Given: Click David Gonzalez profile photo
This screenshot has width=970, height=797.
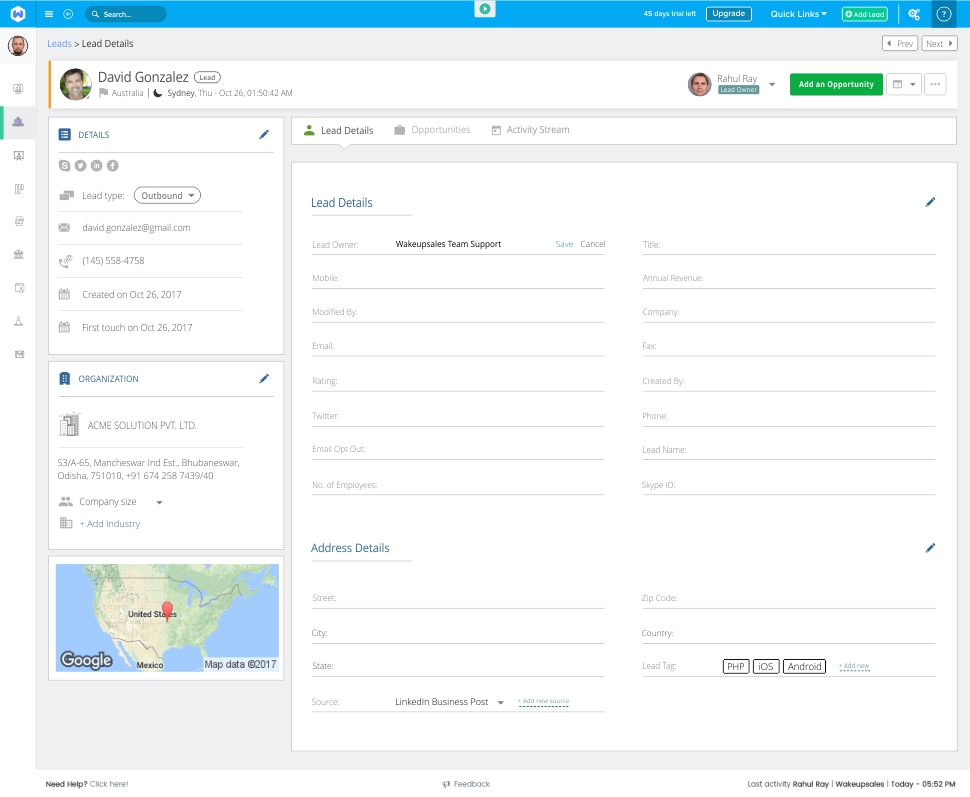Looking at the screenshot, I should point(75,84).
